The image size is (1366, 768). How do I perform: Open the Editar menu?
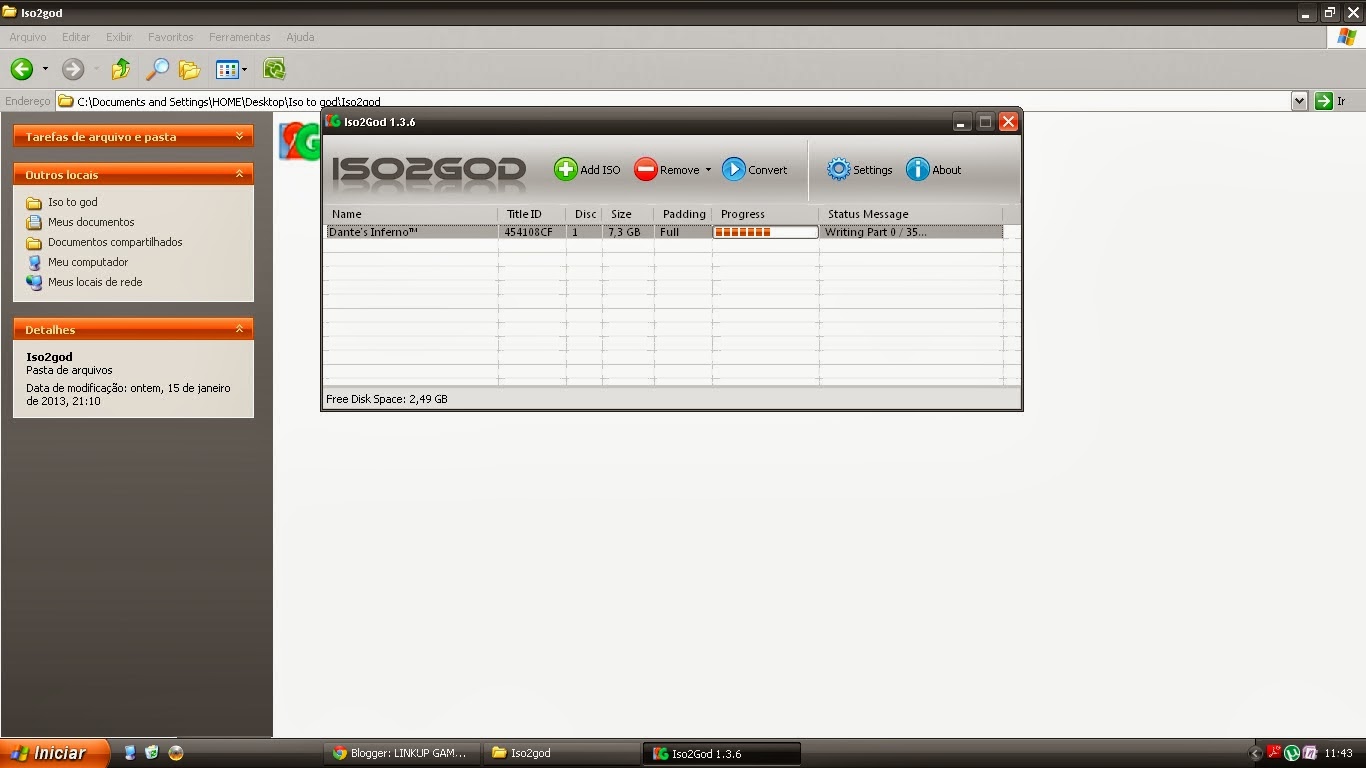click(x=76, y=37)
